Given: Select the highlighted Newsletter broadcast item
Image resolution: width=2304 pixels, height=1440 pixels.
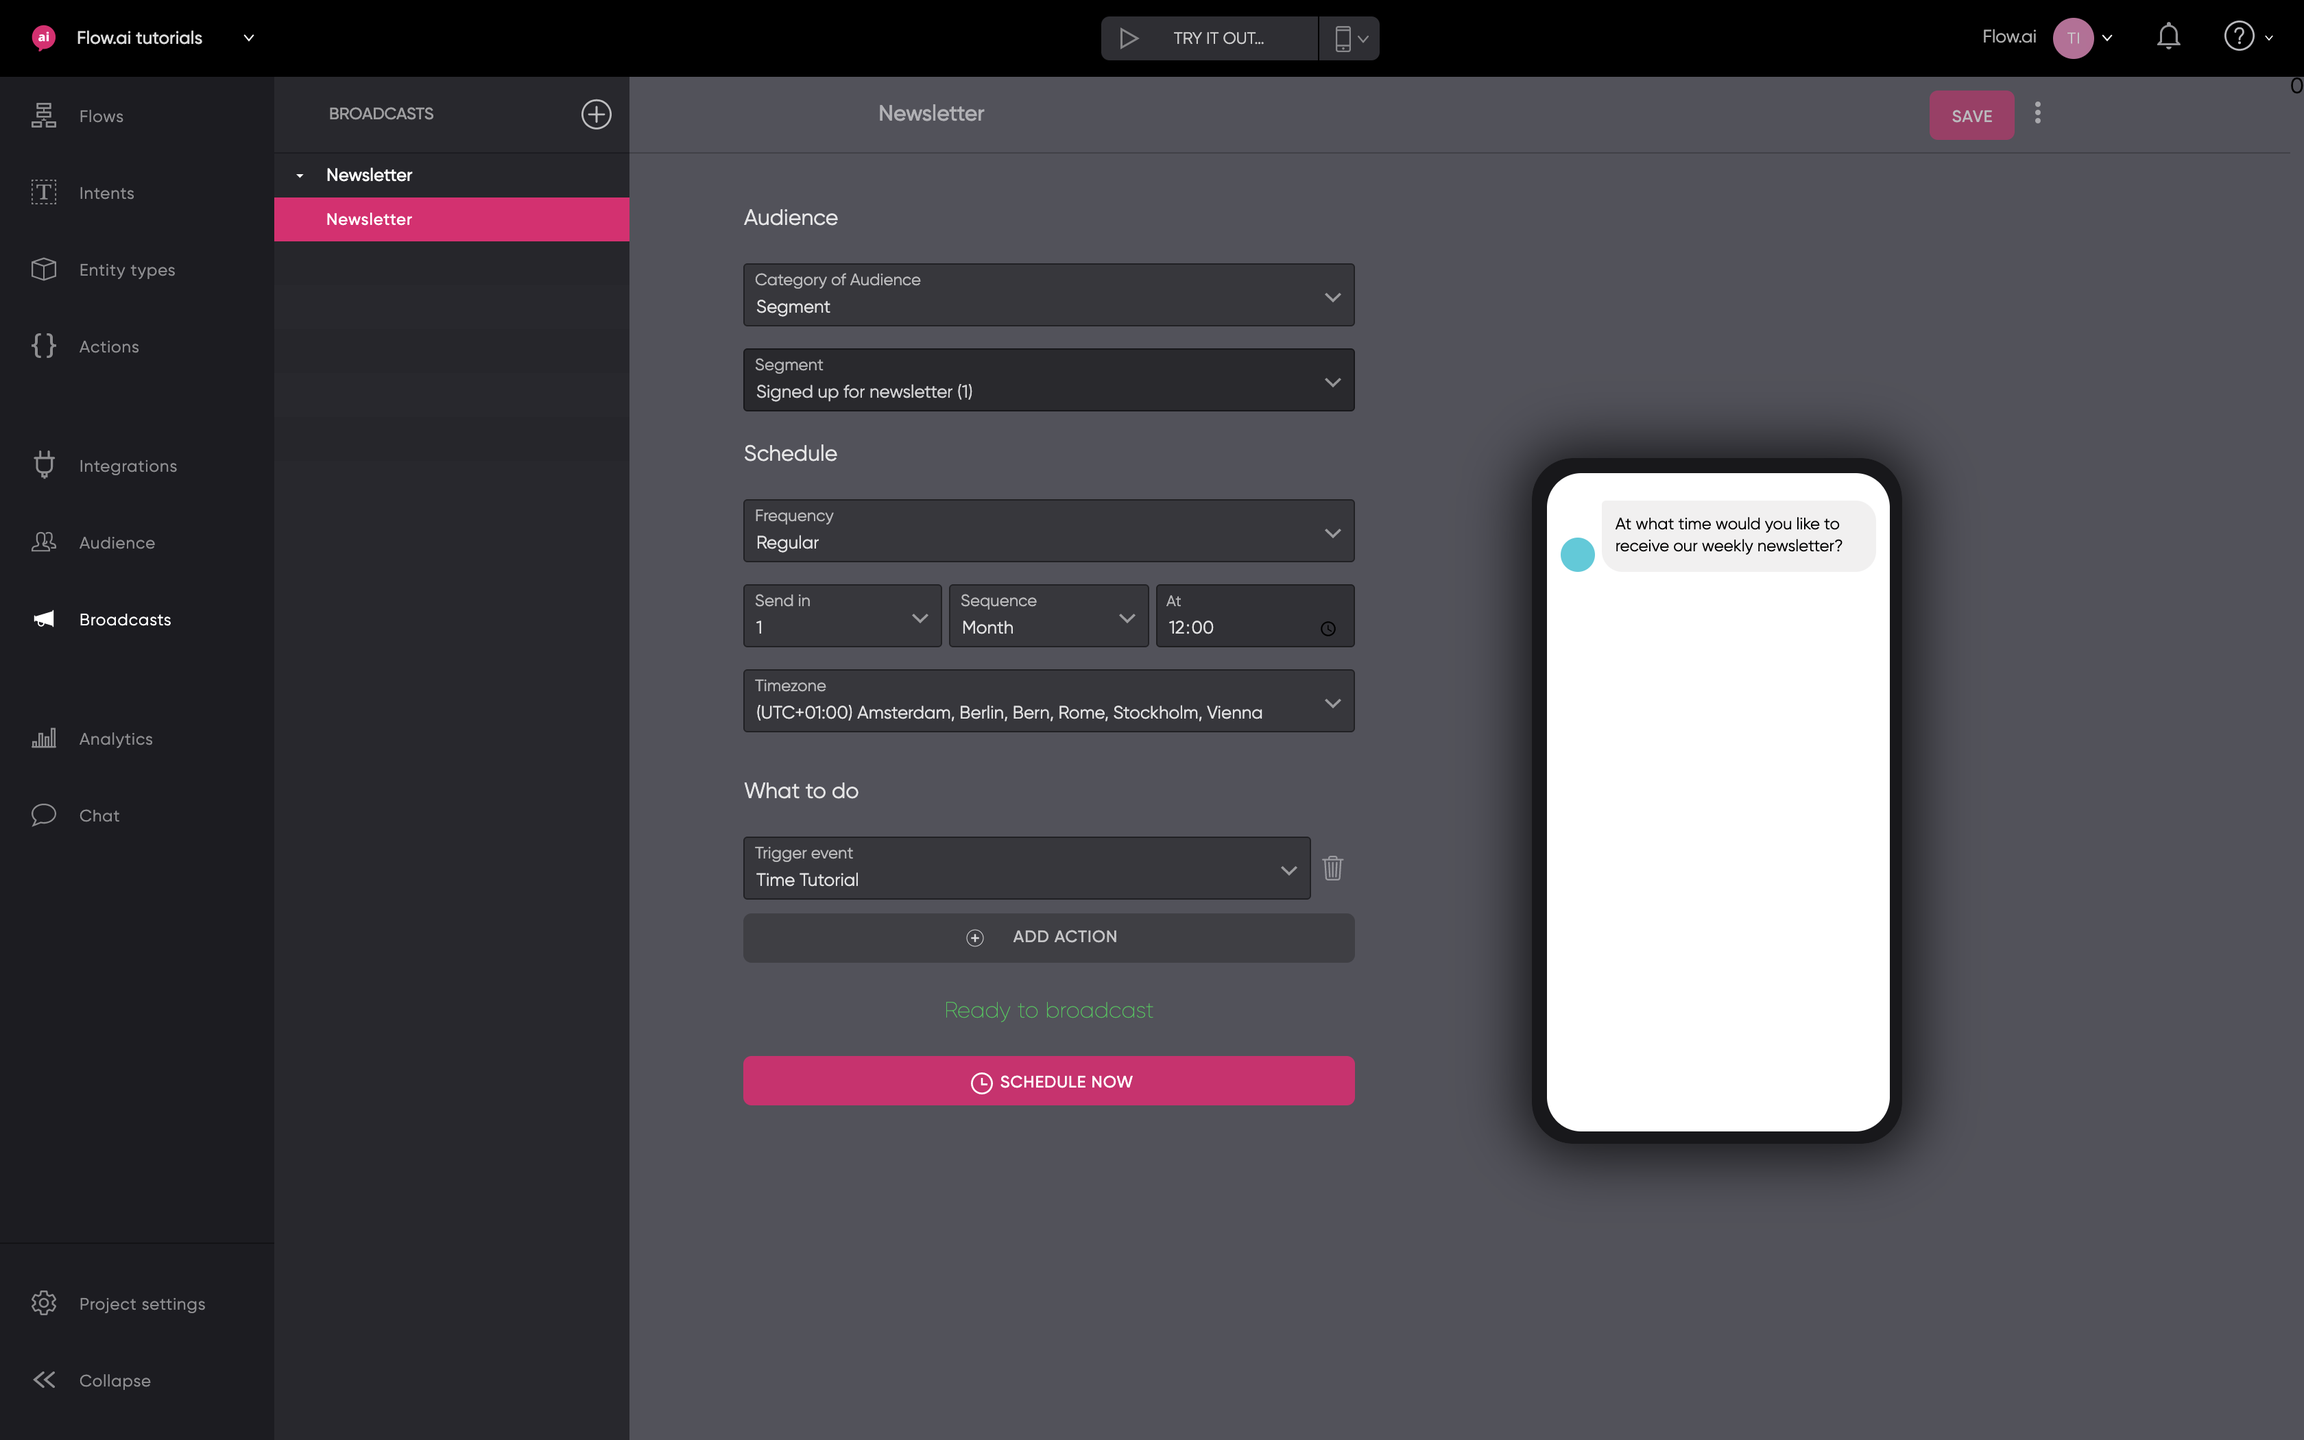Looking at the screenshot, I should click(451, 219).
